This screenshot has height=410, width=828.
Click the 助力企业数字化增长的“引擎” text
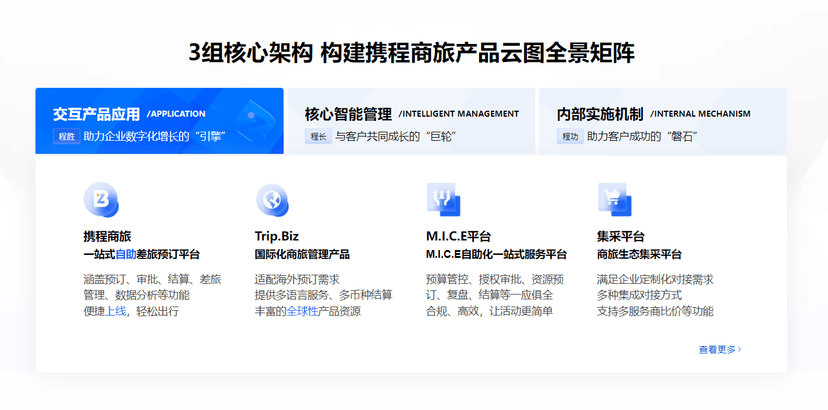(x=155, y=136)
